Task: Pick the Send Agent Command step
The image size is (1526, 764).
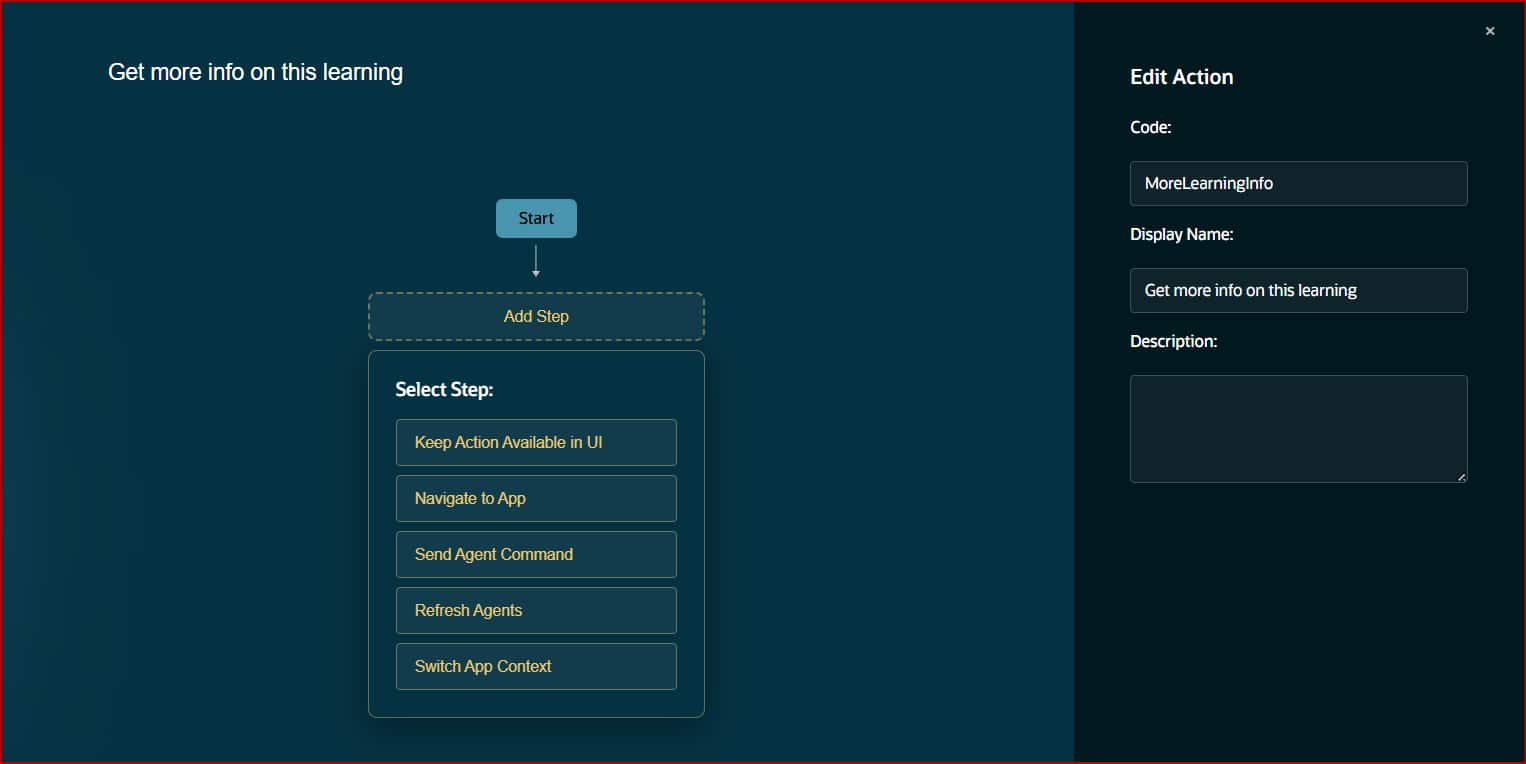Action: (x=536, y=554)
